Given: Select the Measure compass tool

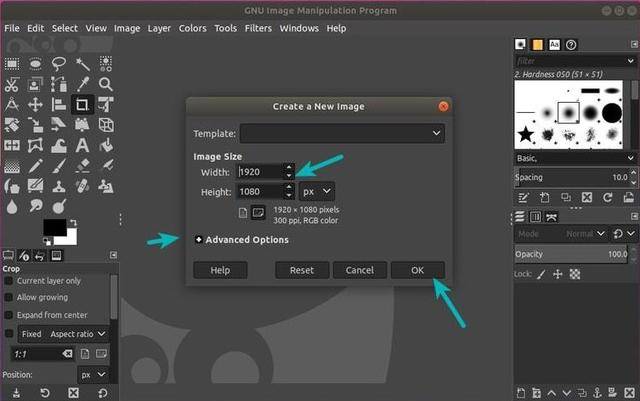Looking at the screenshot, I should [12, 105].
